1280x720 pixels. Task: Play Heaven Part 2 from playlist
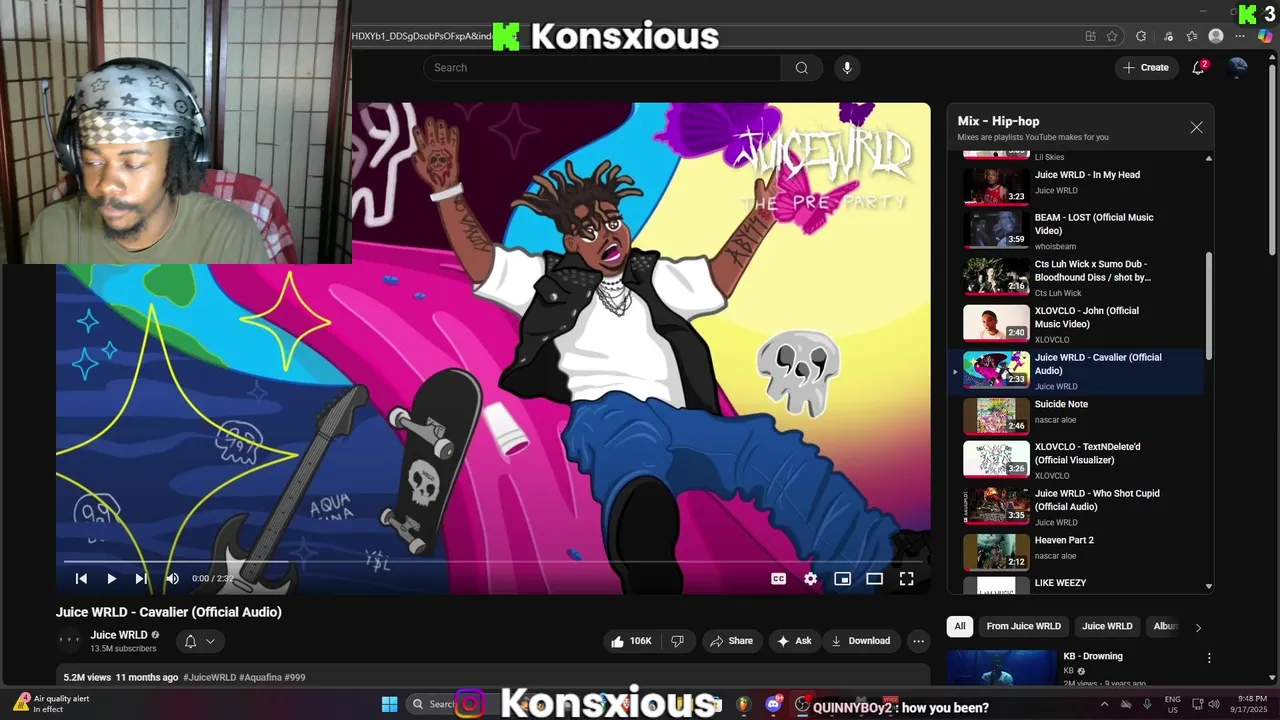pyautogui.click(x=1078, y=551)
